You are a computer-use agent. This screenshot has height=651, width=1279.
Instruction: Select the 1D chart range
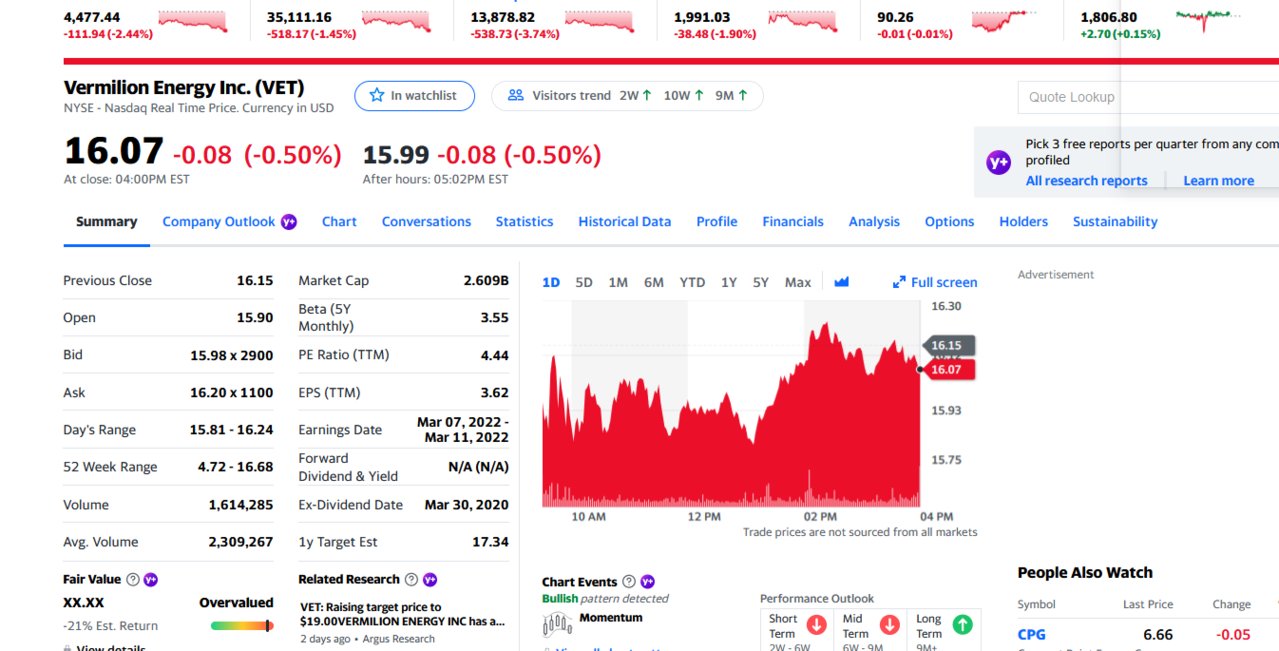[551, 282]
